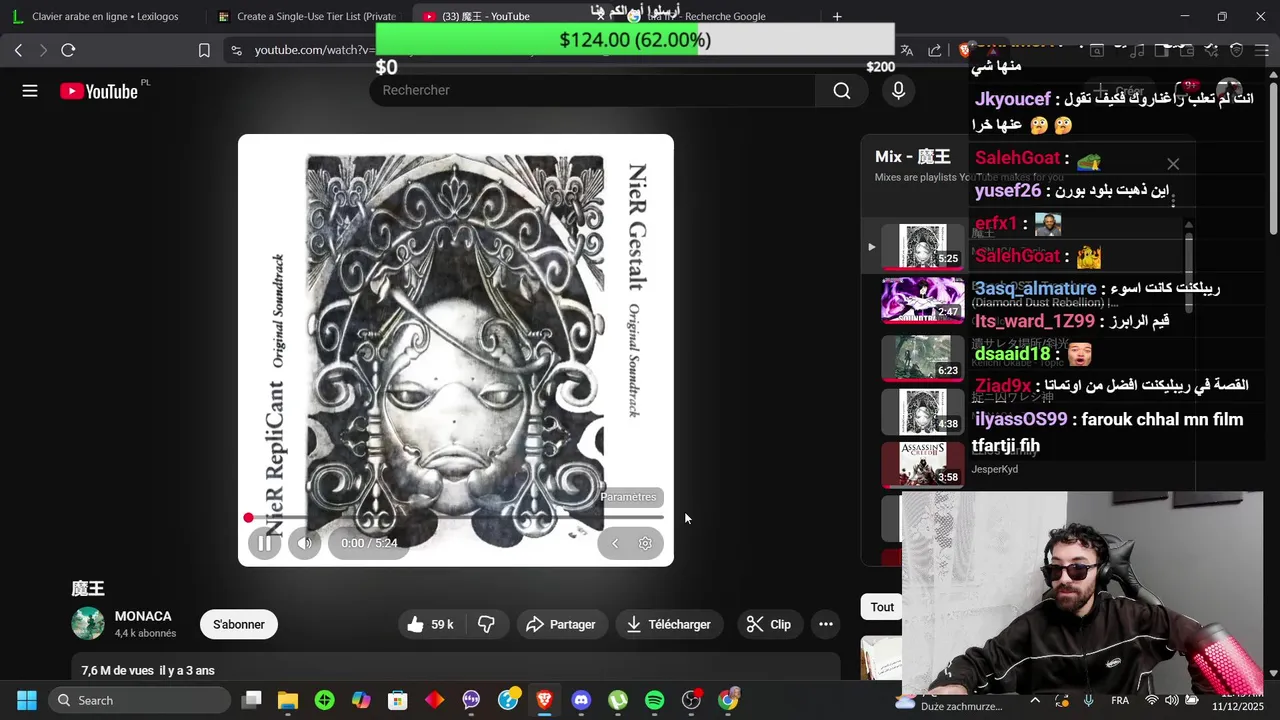
Task: Play the 3:58 Assassin's Creed II video
Action: pos(922,464)
